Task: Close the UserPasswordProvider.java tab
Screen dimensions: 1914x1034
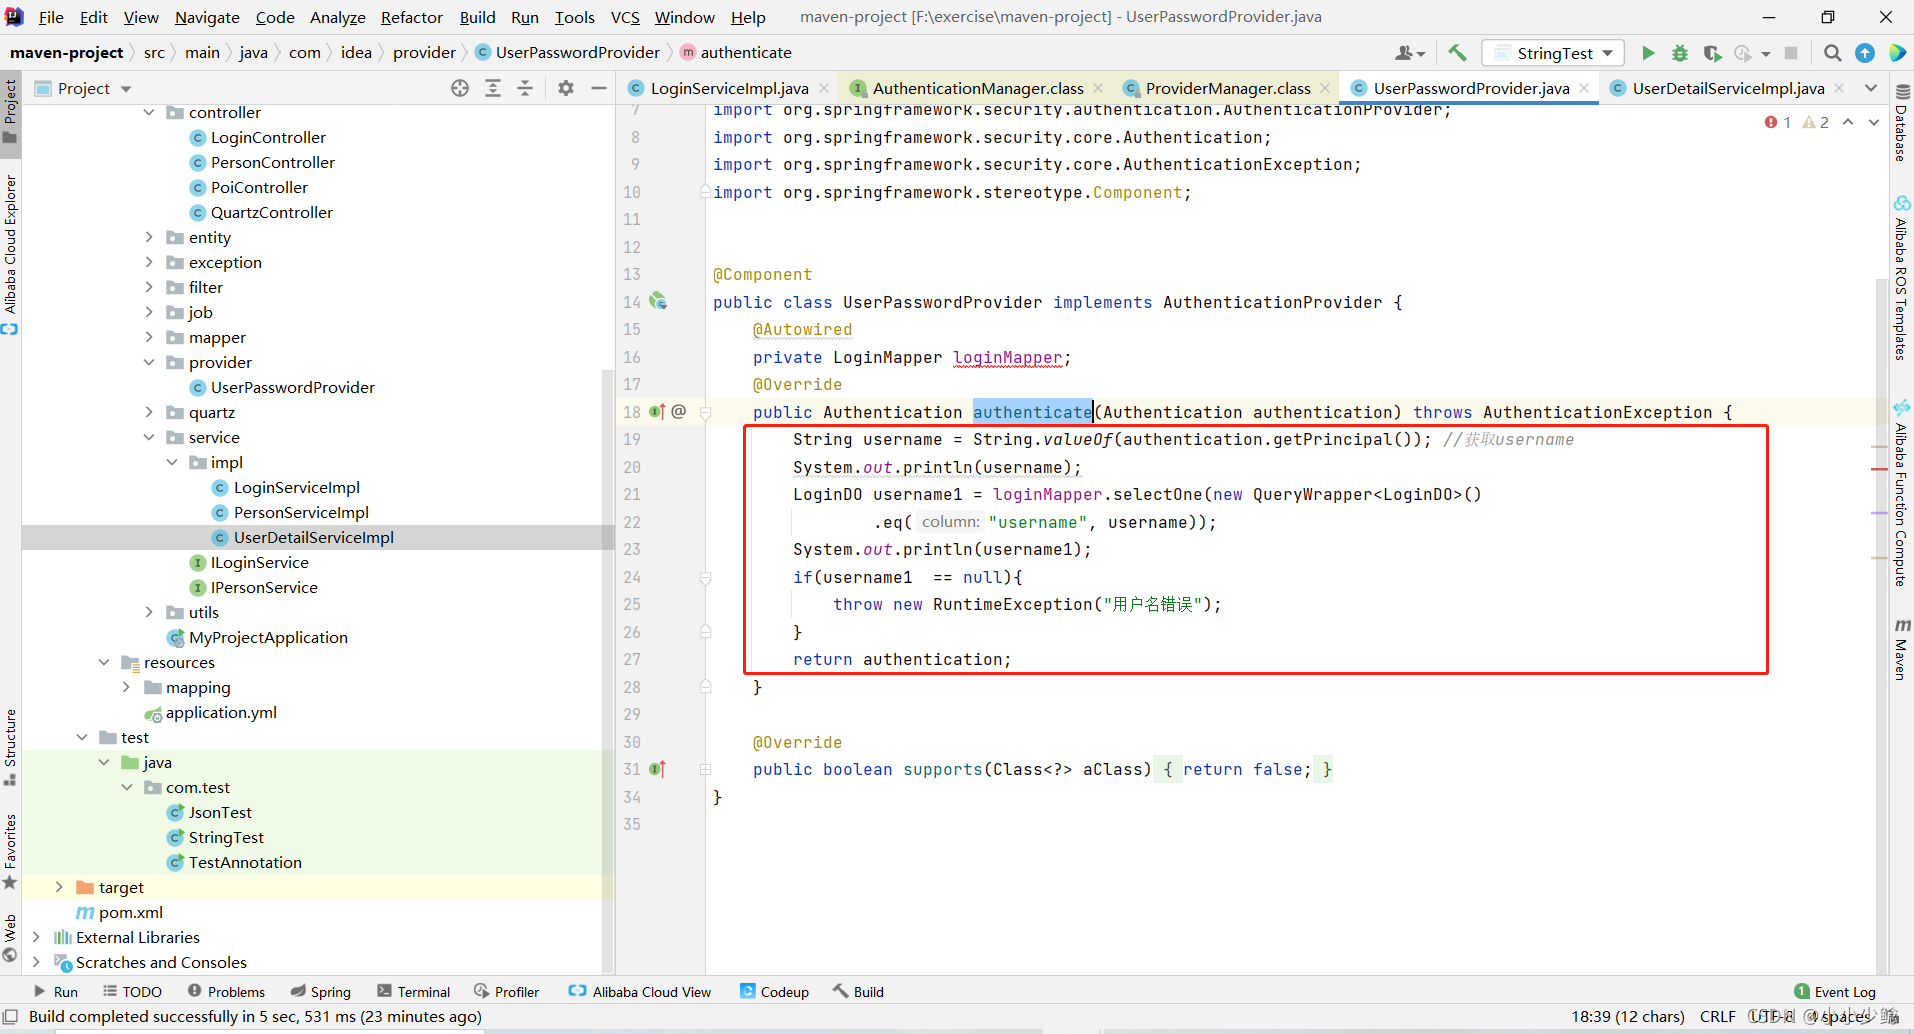Action: point(1584,88)
